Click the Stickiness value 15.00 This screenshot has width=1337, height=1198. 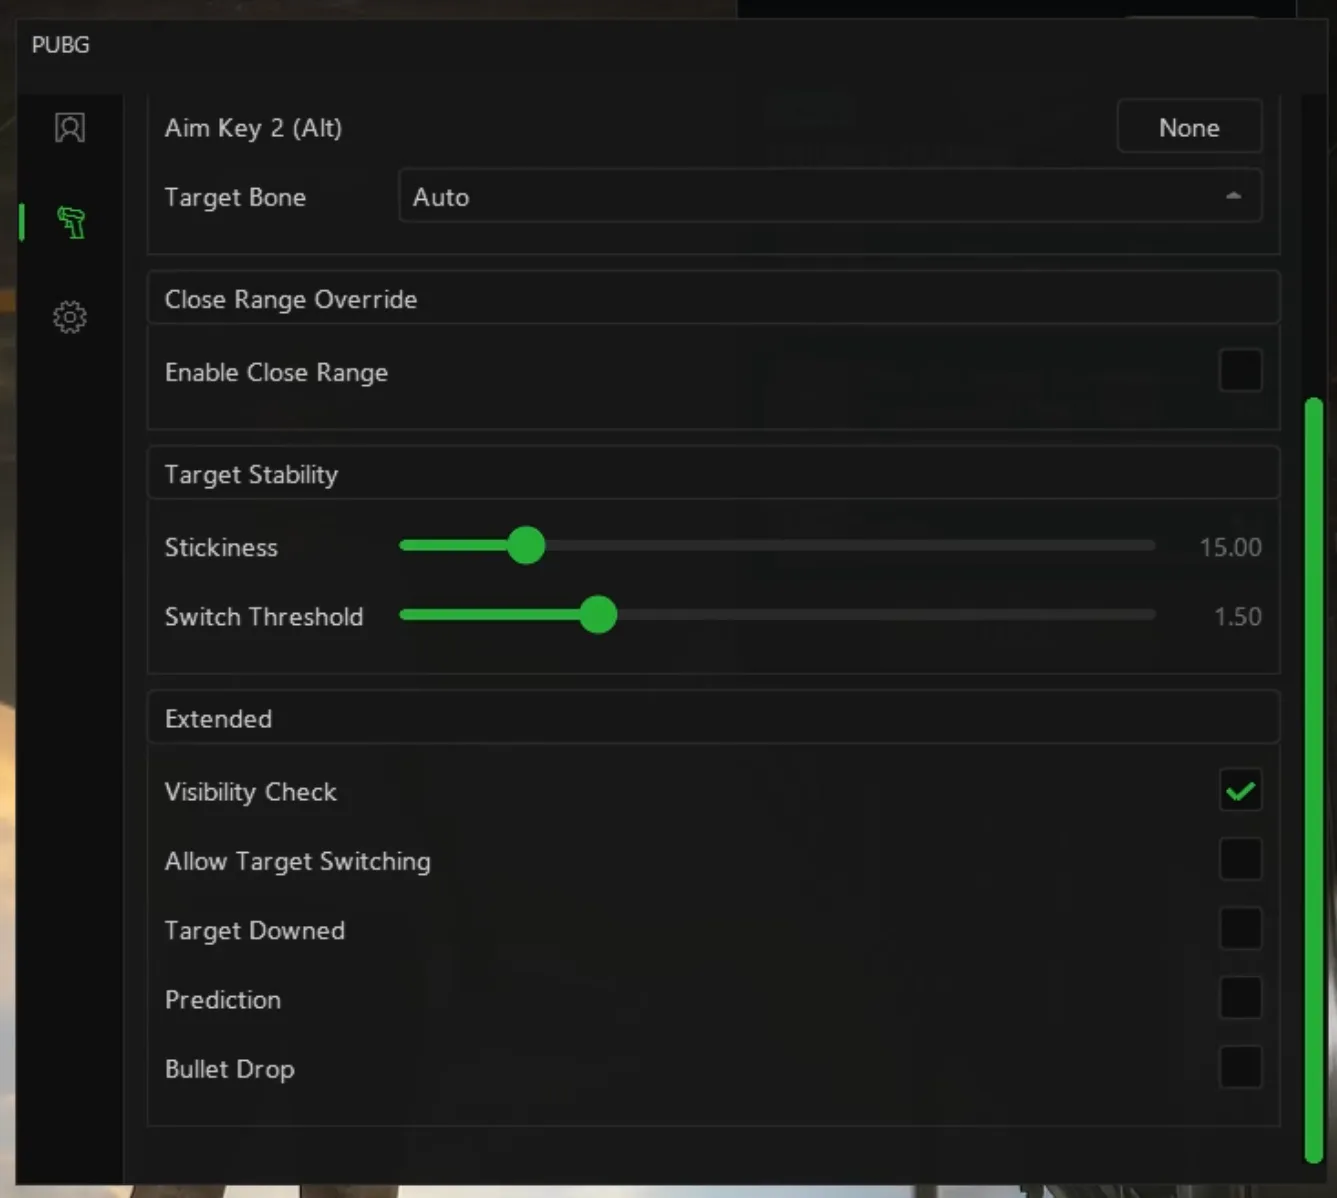click(1230, 547)
